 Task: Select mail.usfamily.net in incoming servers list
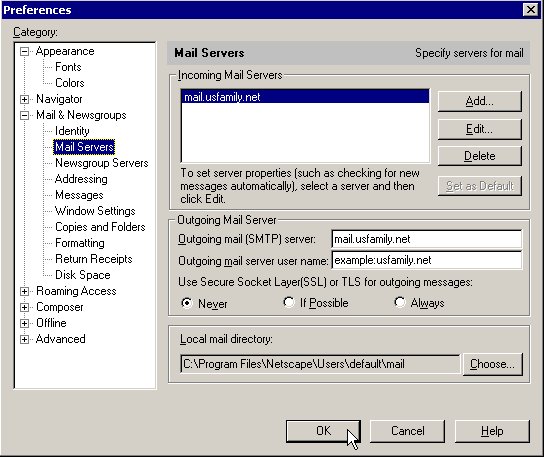point(305,97)
